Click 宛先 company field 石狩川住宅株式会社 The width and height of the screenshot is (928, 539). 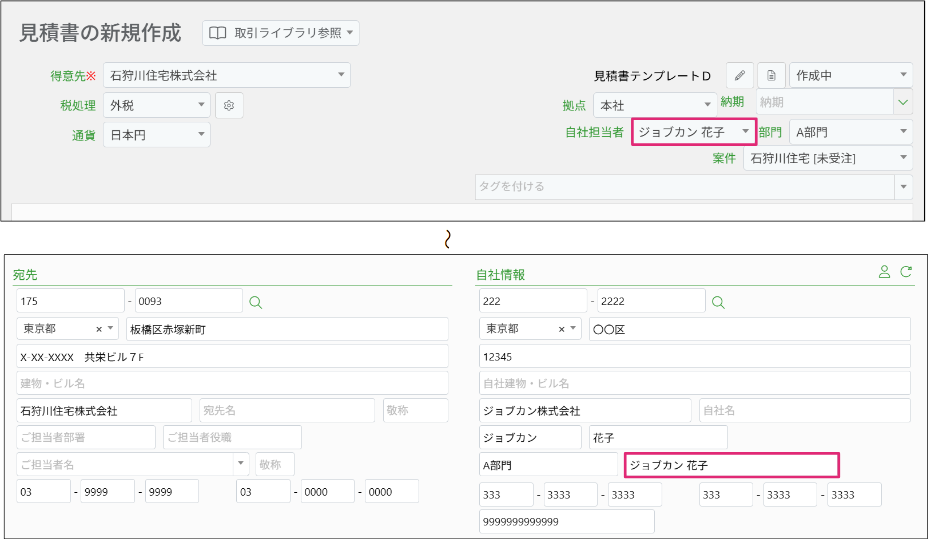pos(104,411)
